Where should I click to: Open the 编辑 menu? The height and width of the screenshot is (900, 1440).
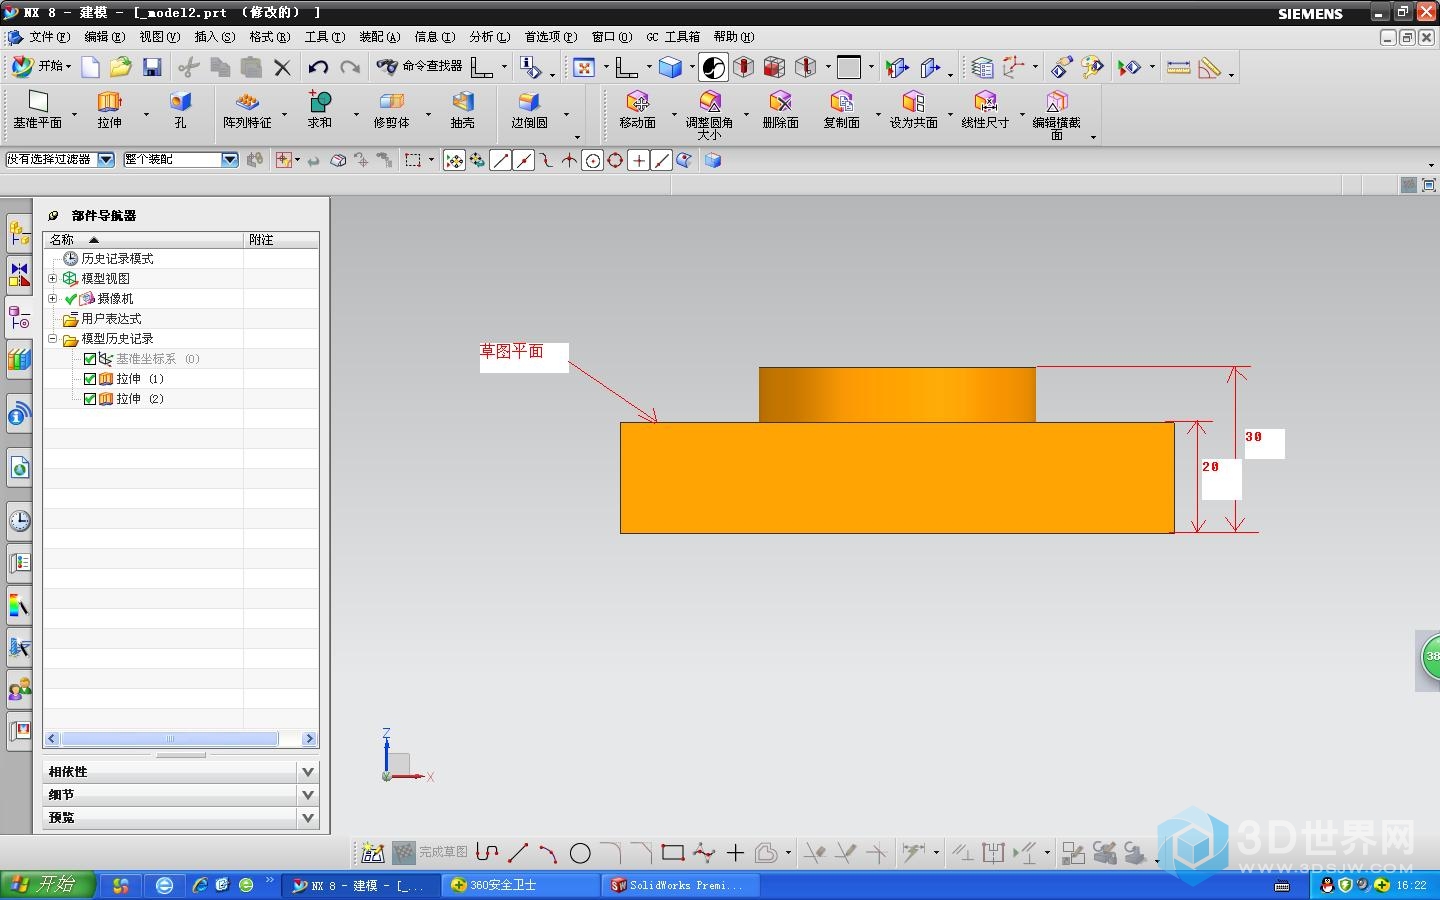pos(105,37)
